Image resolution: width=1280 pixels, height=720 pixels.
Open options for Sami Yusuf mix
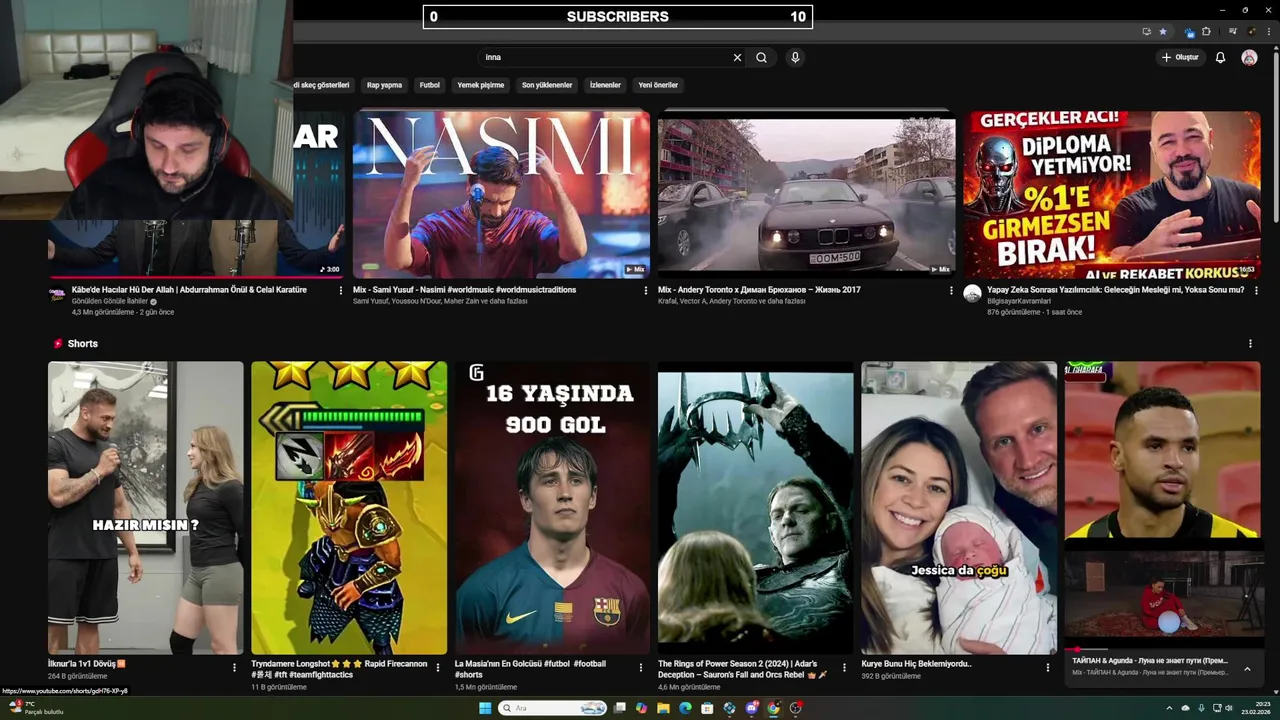click(646, 291)
